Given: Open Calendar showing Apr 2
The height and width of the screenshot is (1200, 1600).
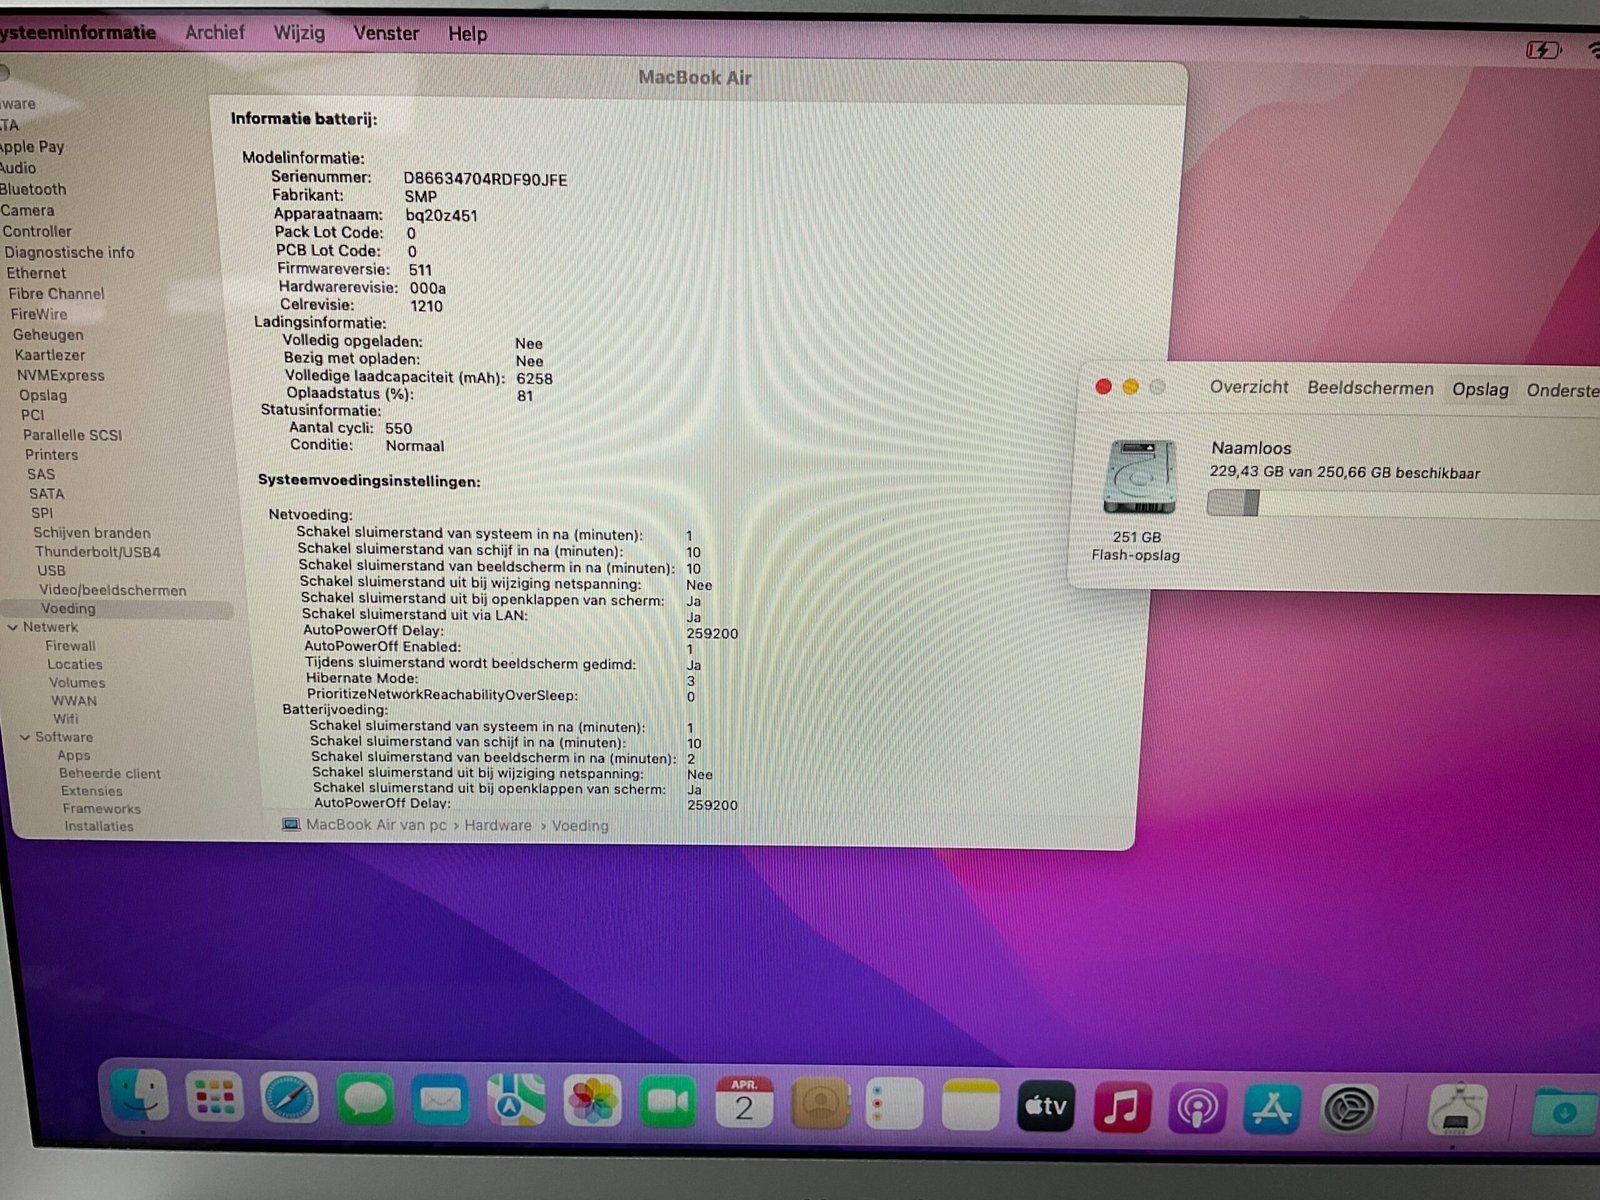Looking at the screenshot, I should click(x=744, y=1104).
